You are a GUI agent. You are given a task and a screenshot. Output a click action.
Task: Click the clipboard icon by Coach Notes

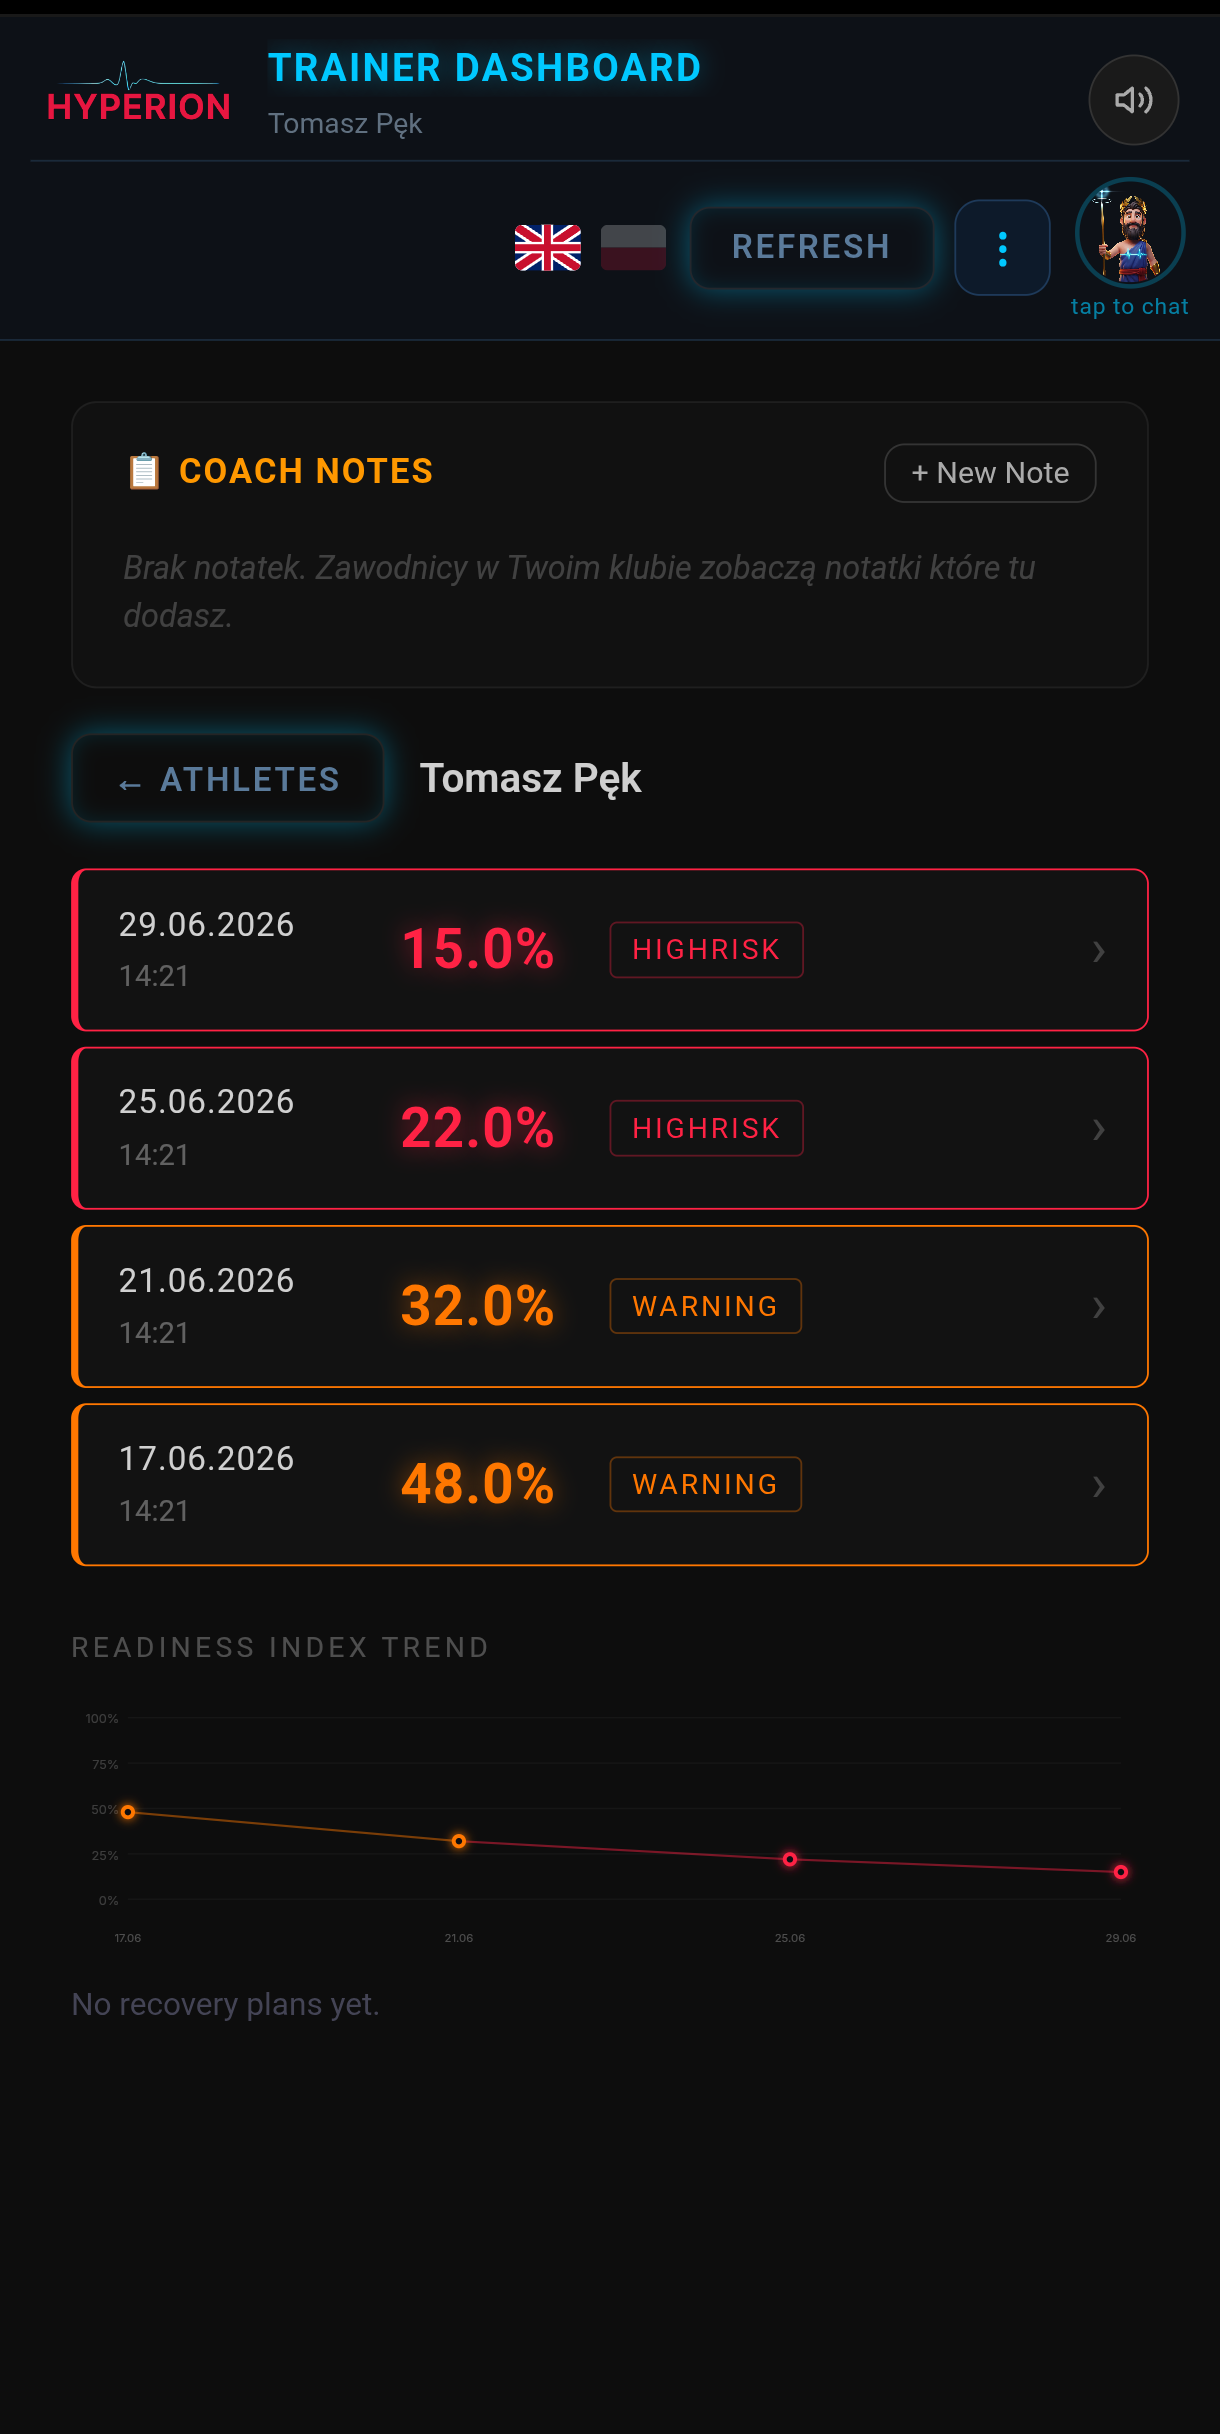144,471
